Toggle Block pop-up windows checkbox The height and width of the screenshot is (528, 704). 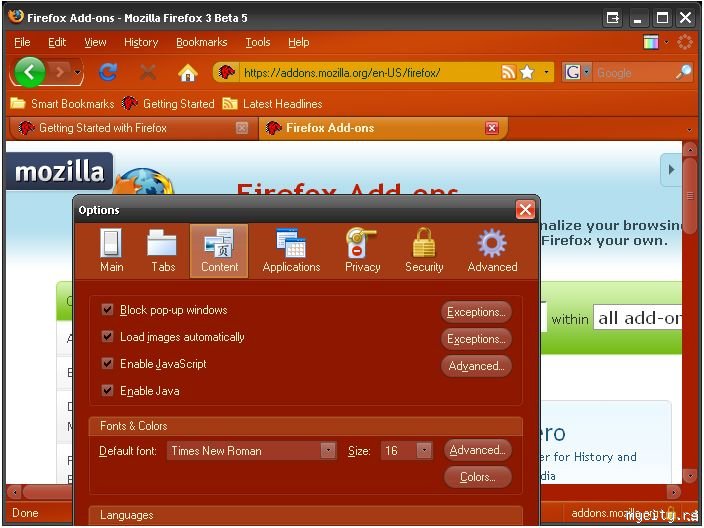(x=107, y=309)
